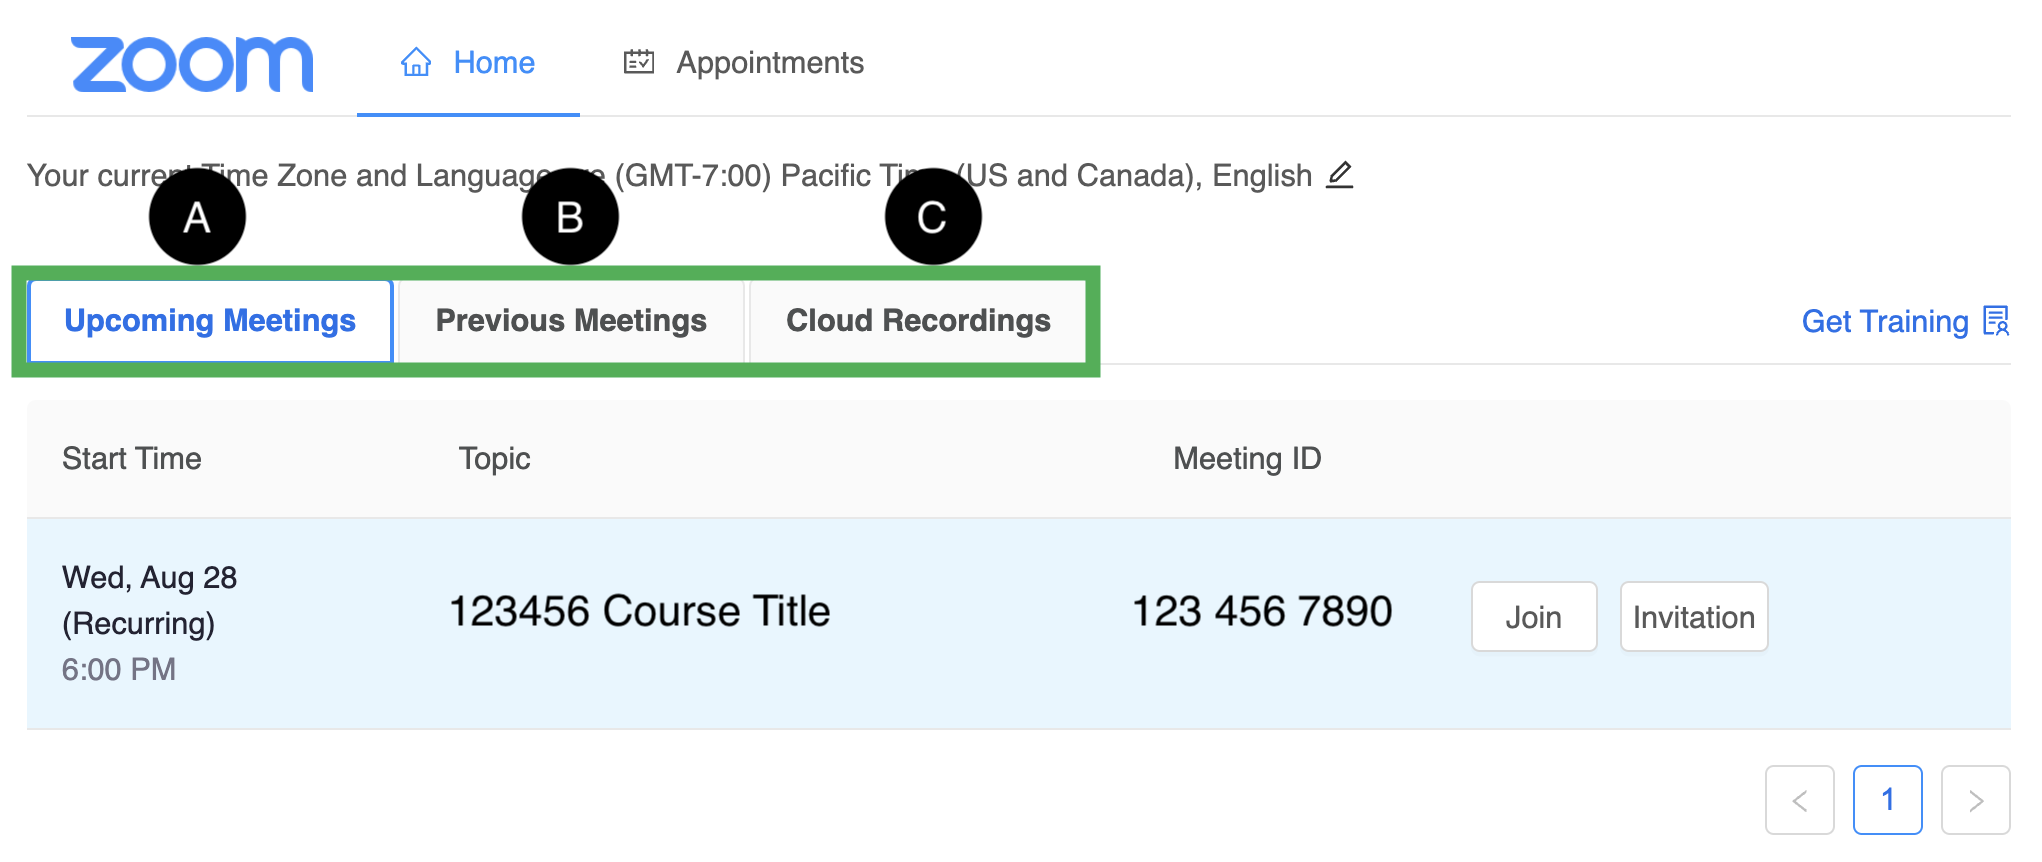This screenshot has height=862, width=2042.
Task: Click the Appointments calendar icon
Action: 639,62
